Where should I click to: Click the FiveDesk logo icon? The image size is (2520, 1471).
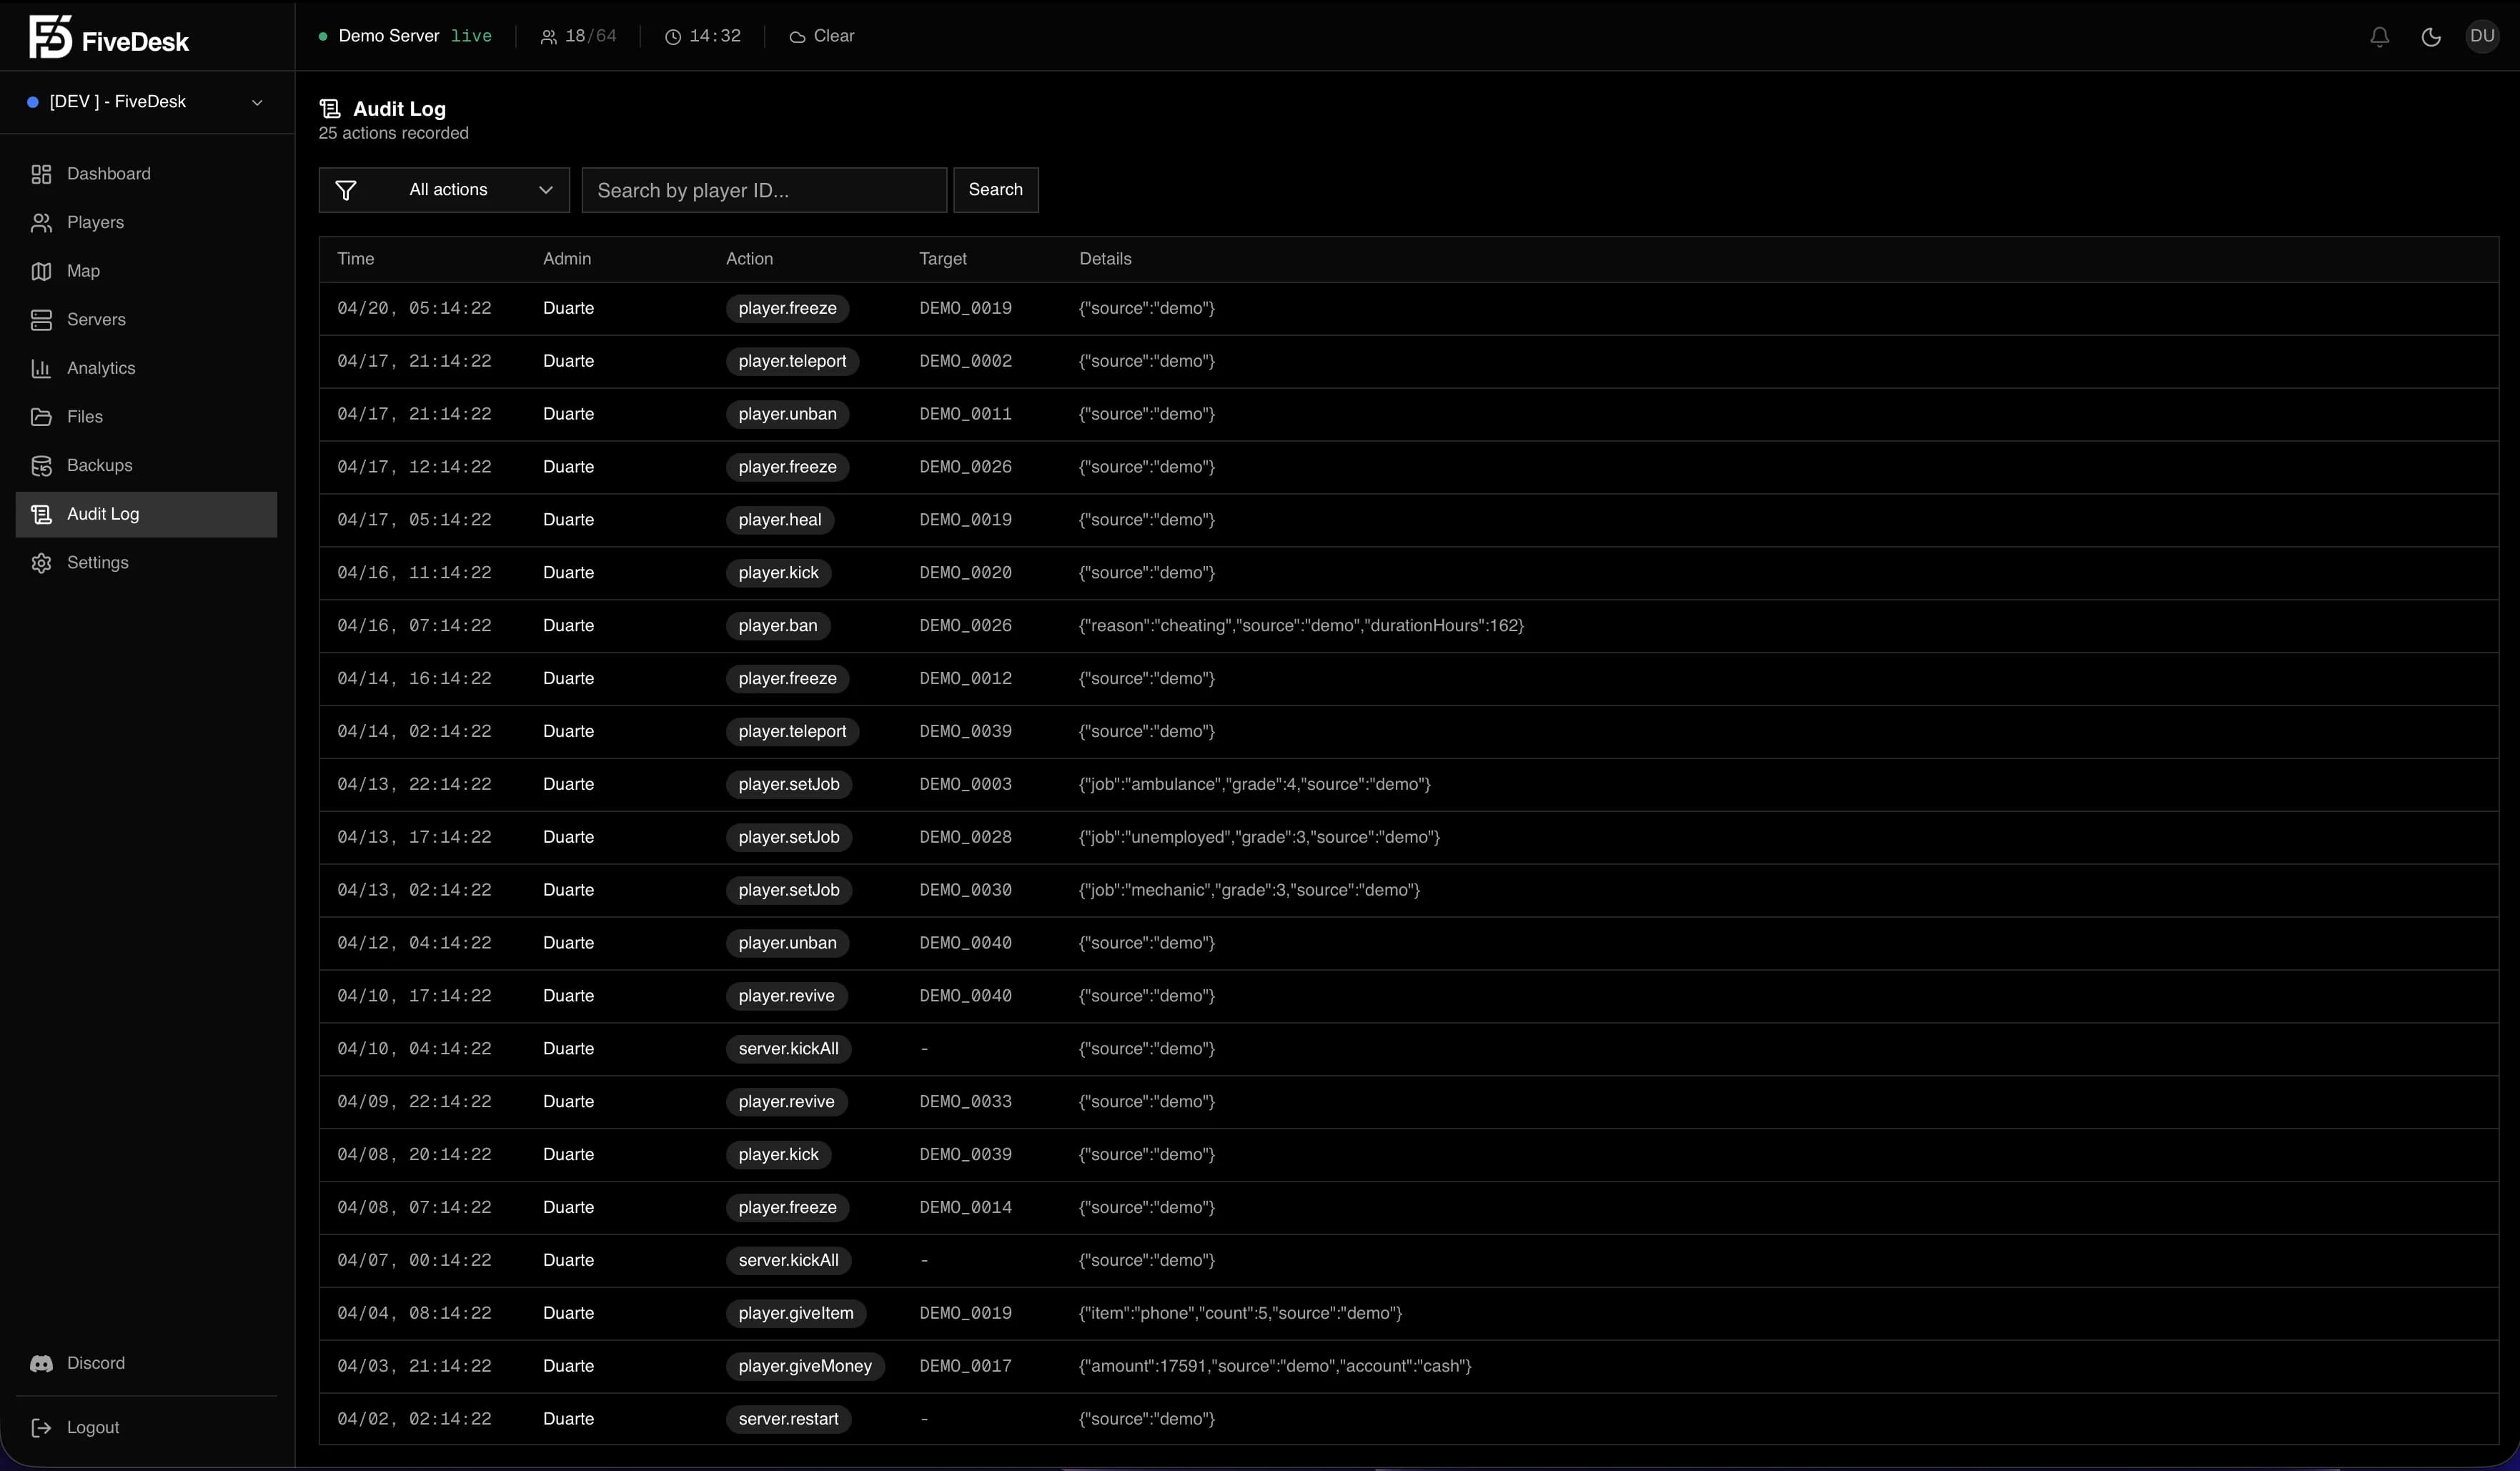(x=50, y=37)
